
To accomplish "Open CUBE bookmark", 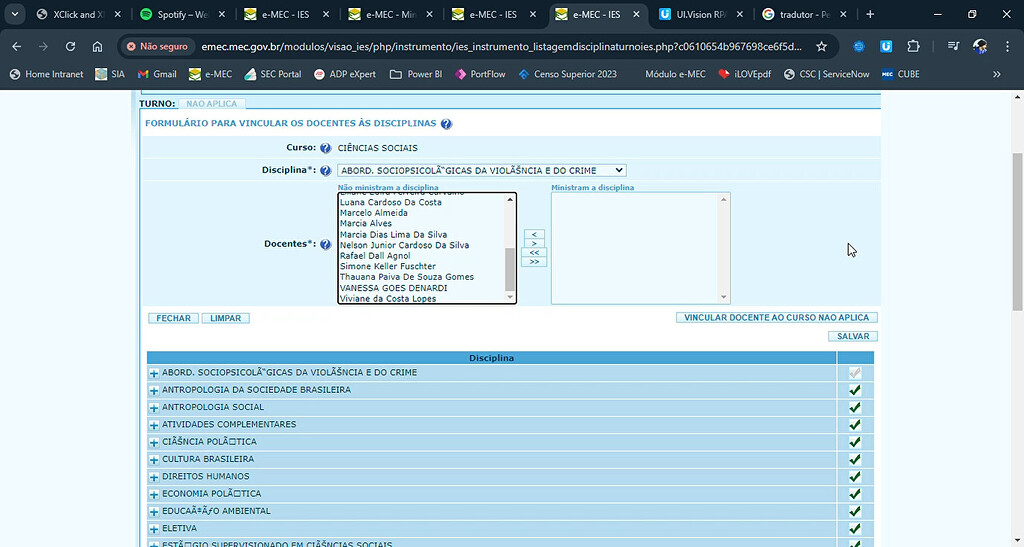I will (x=901, y=74).
